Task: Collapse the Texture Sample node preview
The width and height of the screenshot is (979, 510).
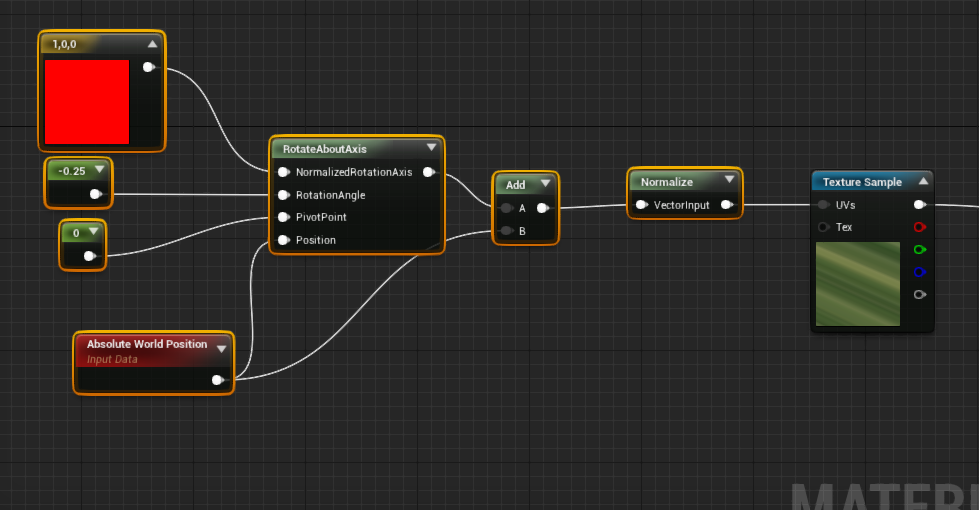Action: pyautogui.click(x=923, y=181)
